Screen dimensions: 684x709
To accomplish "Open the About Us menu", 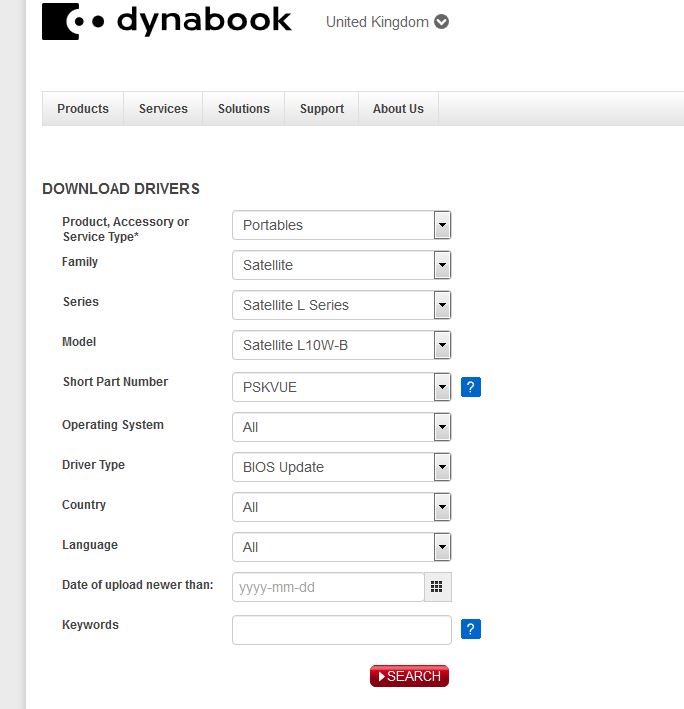I will pos(398,109).
